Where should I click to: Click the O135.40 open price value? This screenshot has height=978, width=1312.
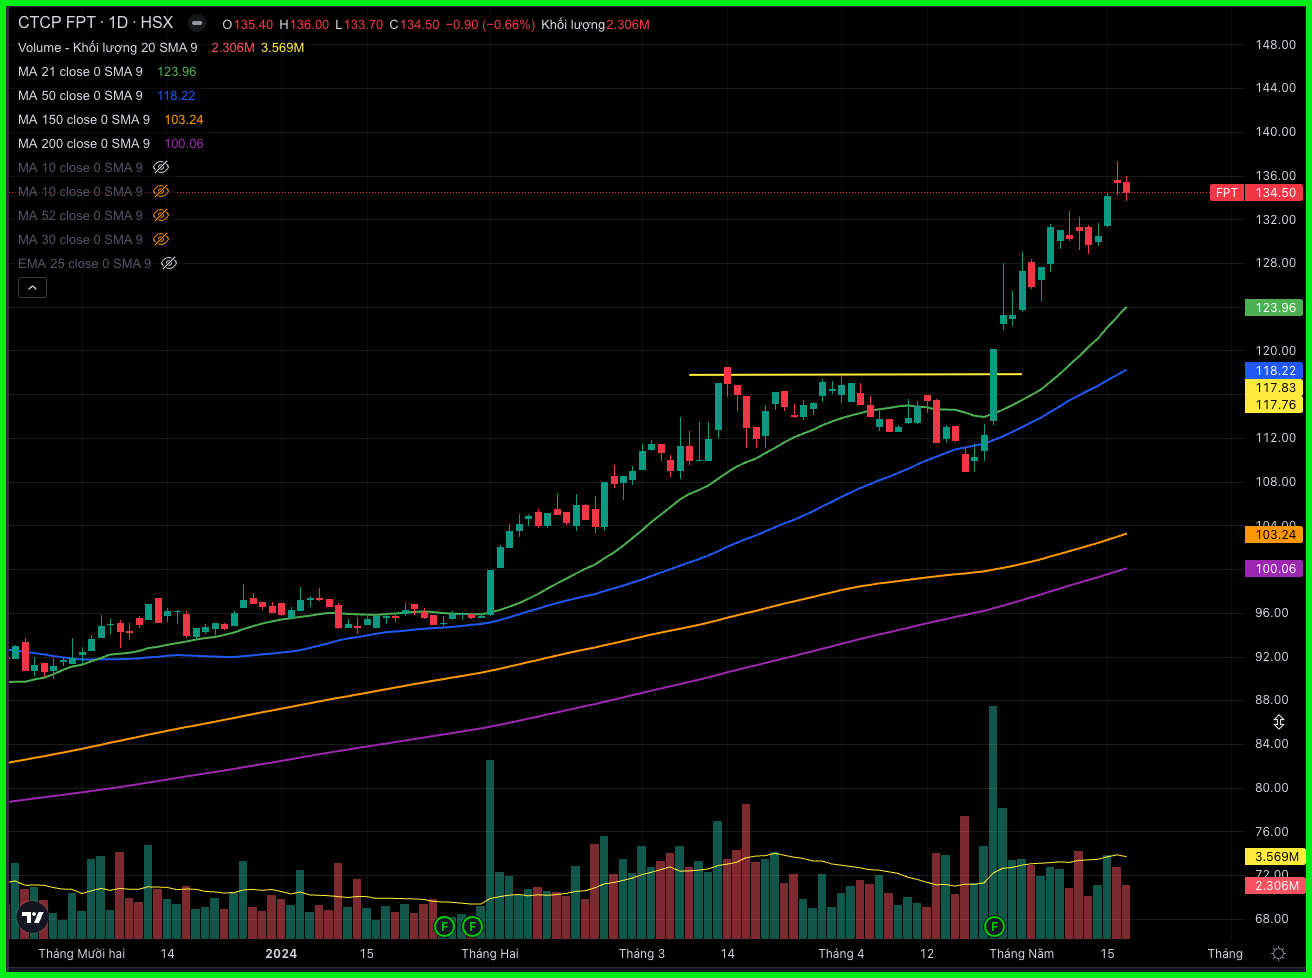(250, 24)
